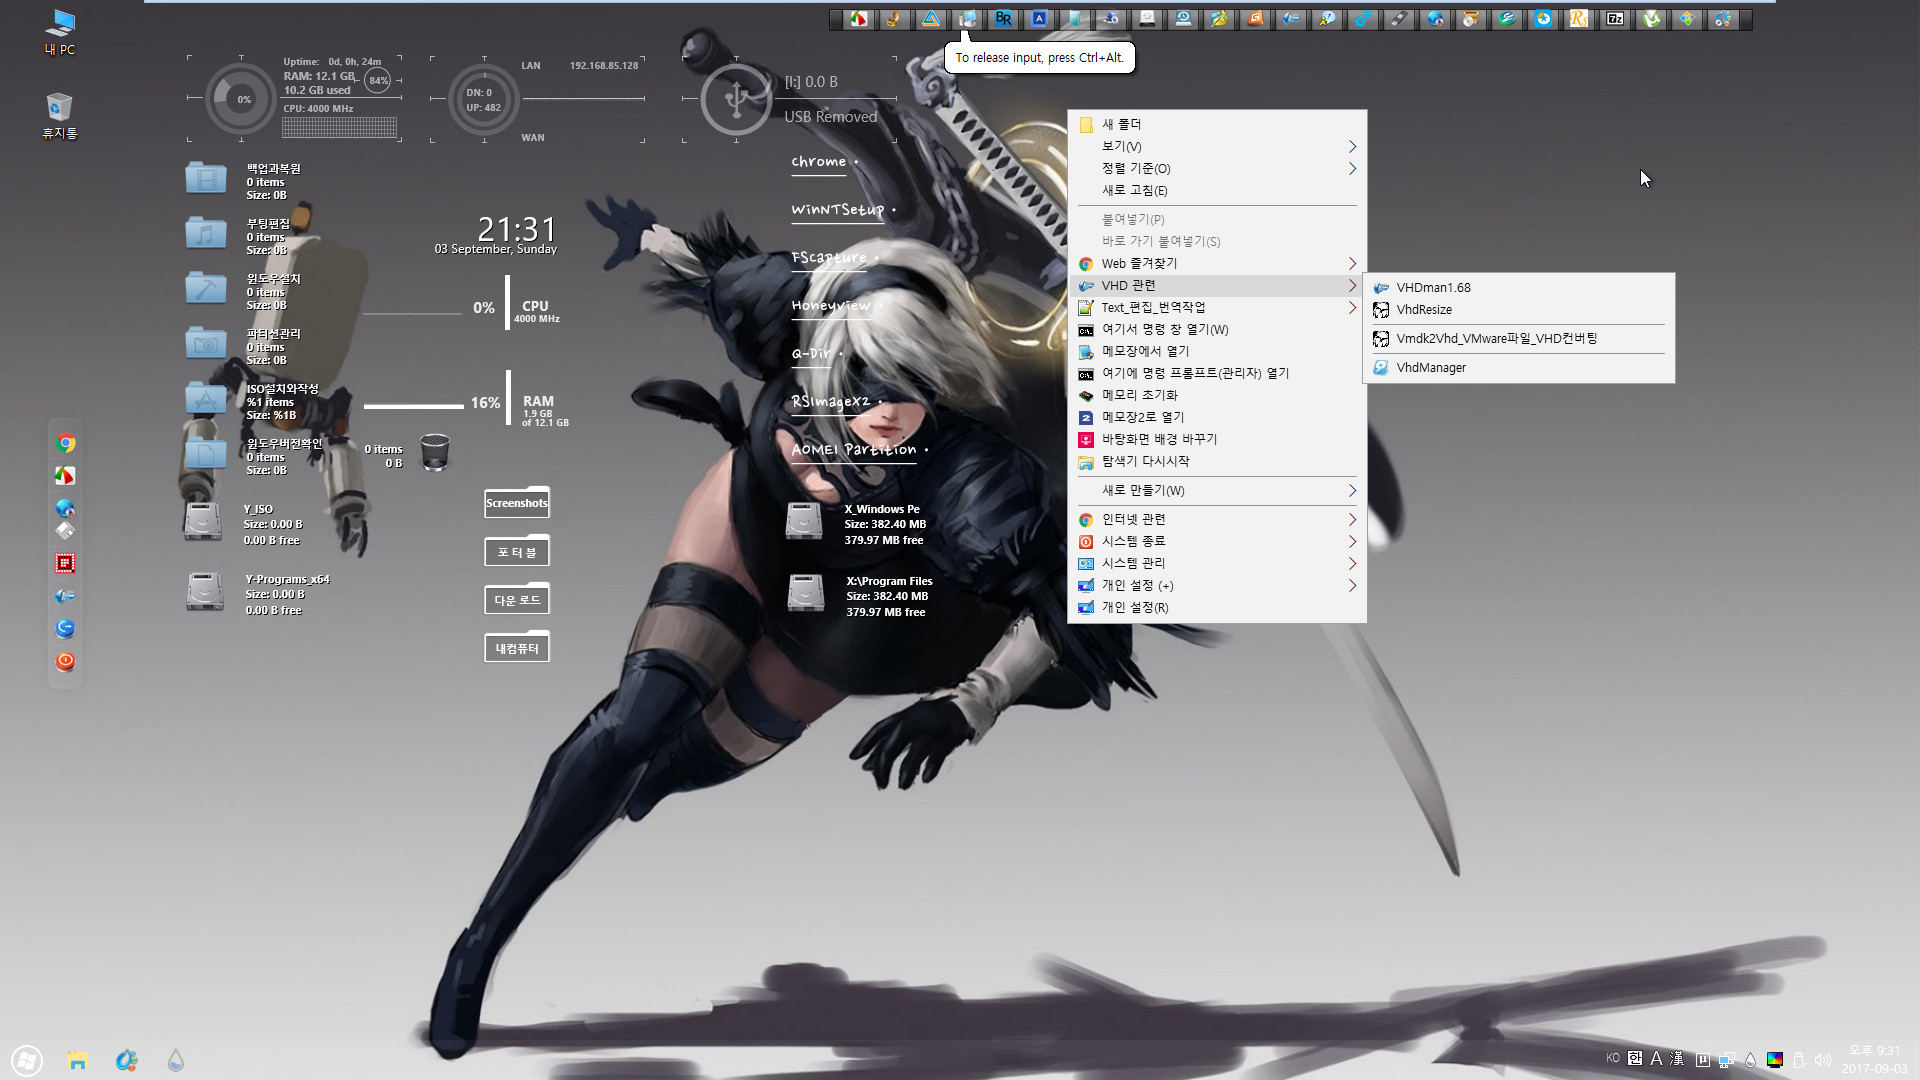Expand 새로 만들기(W) submenu
The width and height of the screenshot is (1920, 1080).
(1217, 491)
